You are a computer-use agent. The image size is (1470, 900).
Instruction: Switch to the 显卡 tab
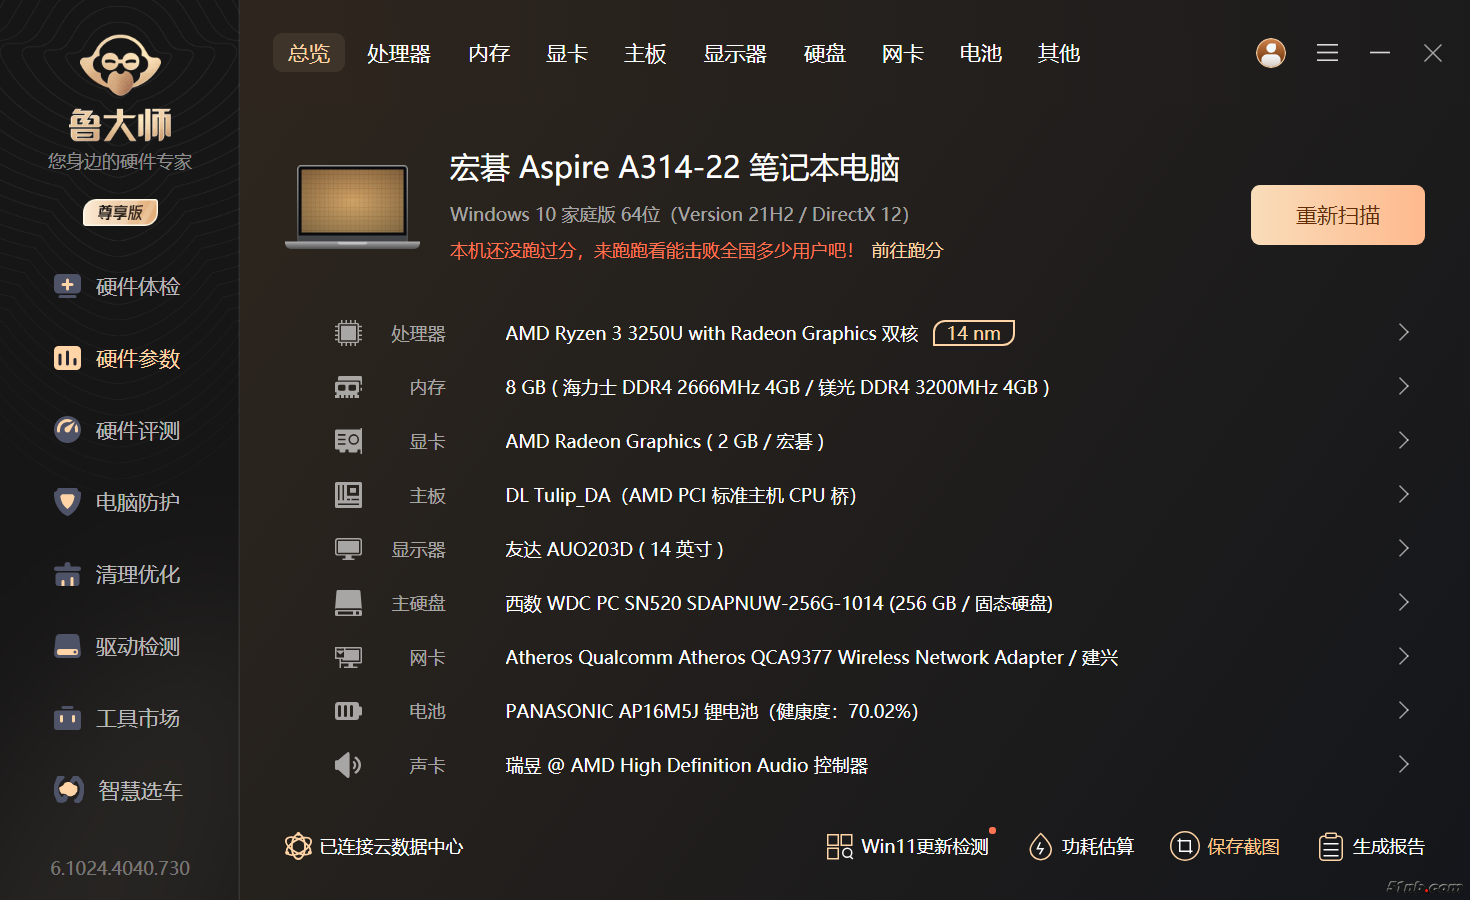click(567, 53)
